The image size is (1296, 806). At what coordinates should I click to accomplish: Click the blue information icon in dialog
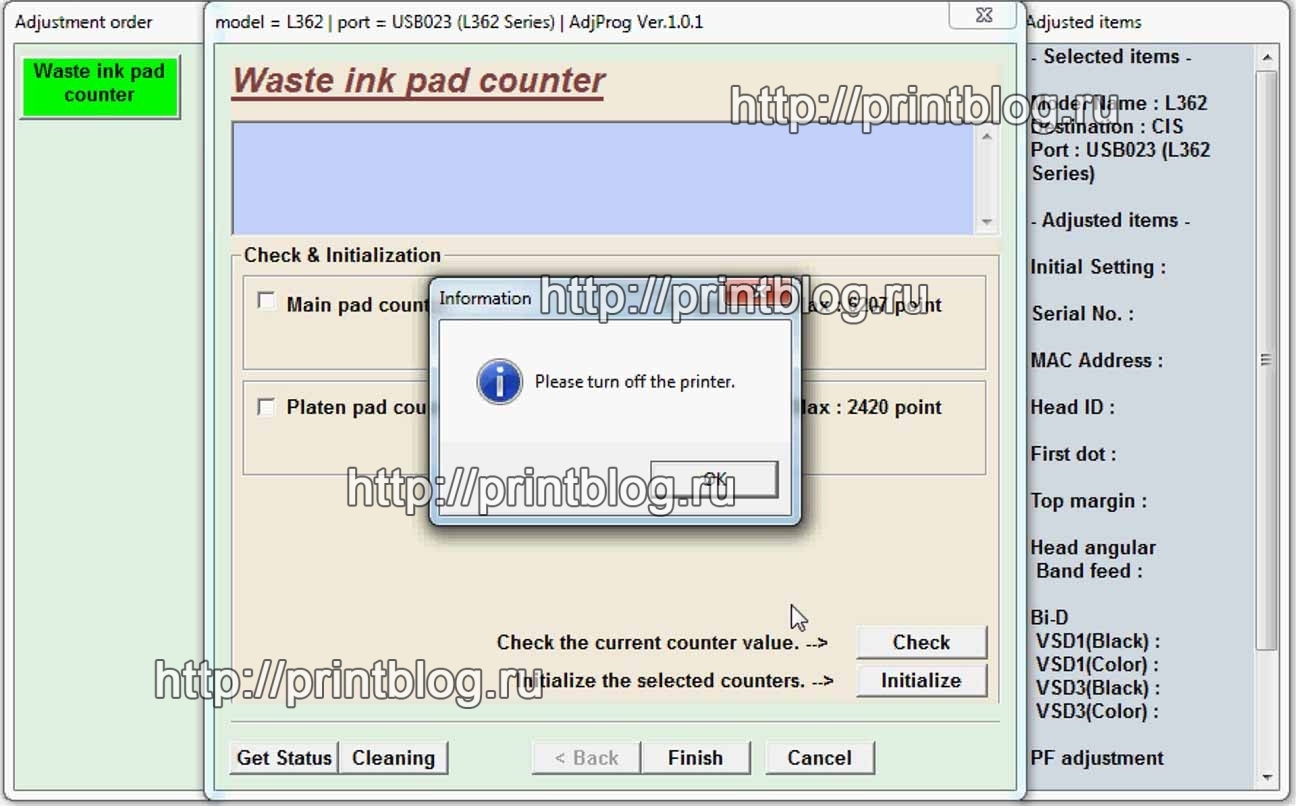(499, 382)
